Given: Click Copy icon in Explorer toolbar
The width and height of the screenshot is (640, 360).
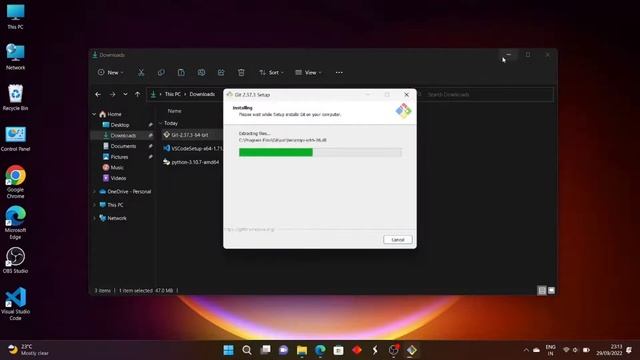Looking at the screenshot, I should pos(161,73).
